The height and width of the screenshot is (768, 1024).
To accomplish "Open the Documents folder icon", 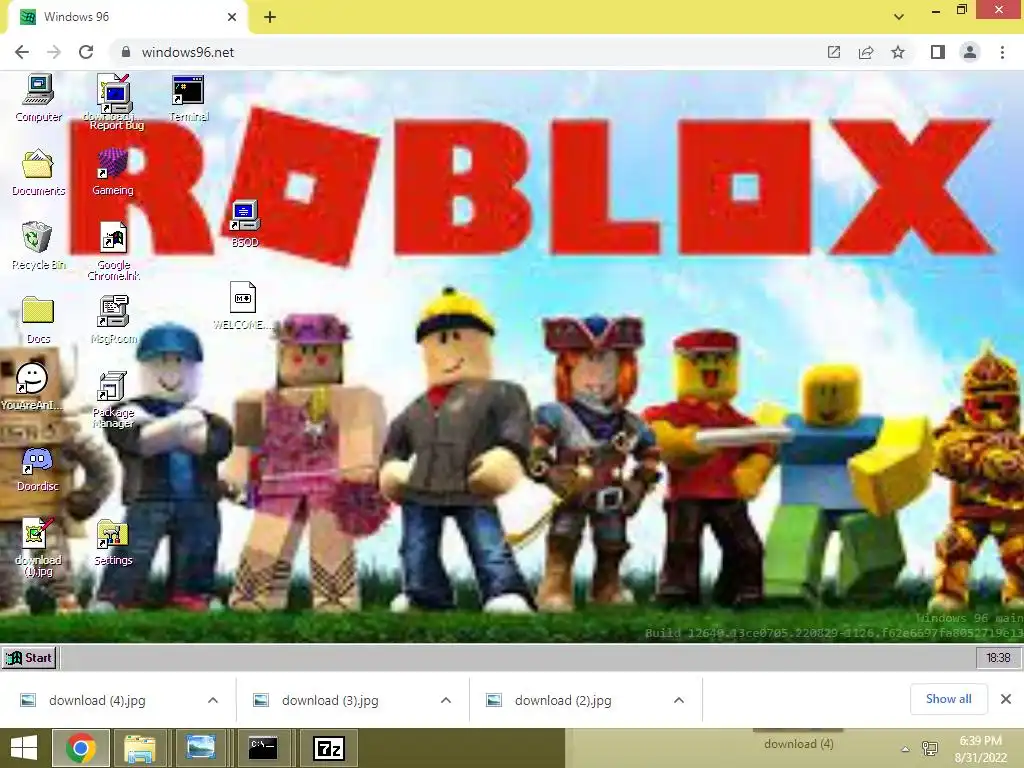I will [x=39, y=172].
